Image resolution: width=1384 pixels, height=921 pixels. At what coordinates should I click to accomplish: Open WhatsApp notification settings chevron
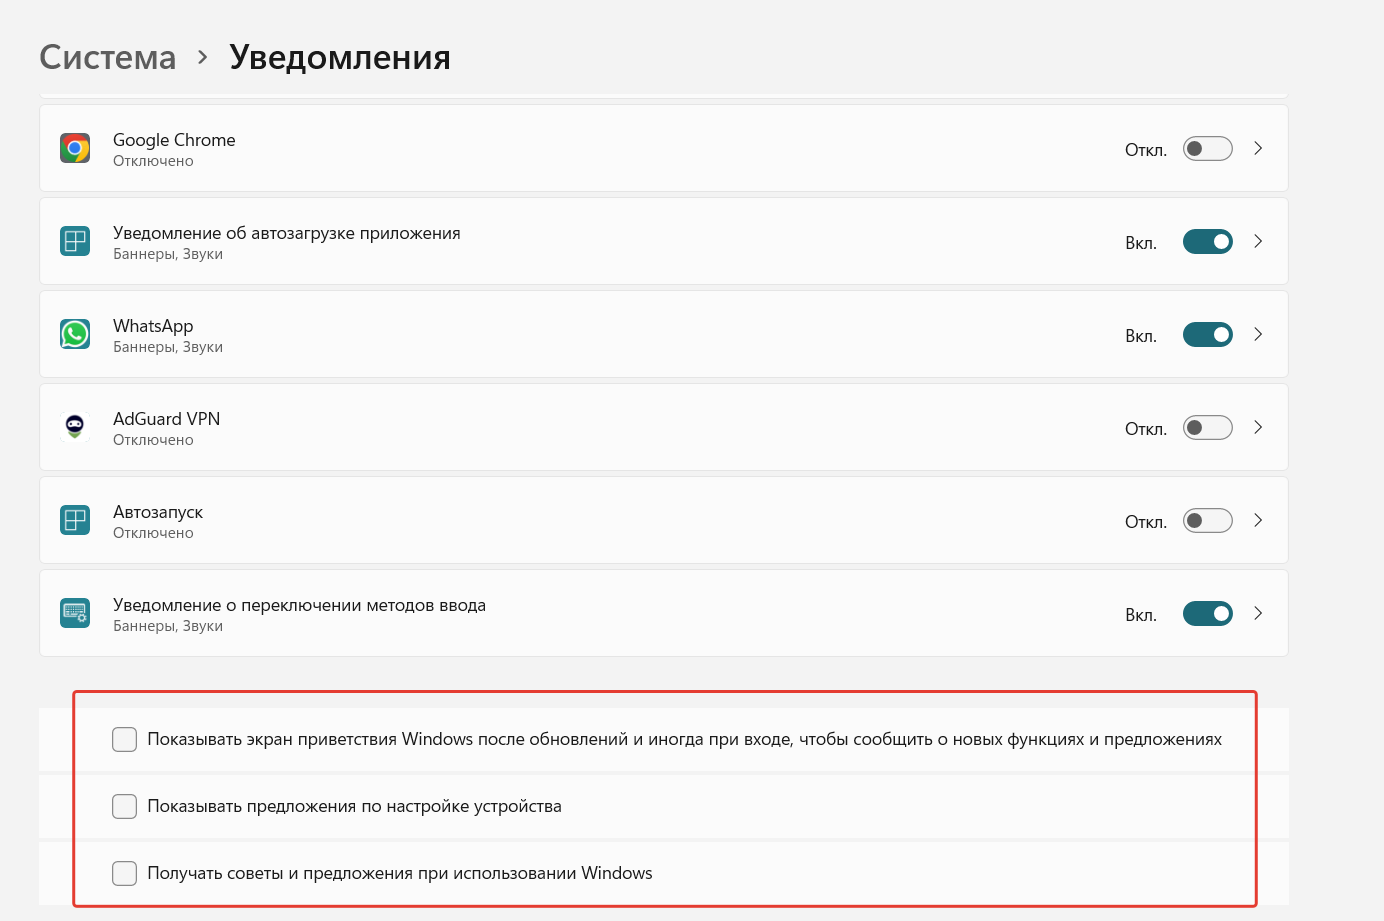(1258, 334)
